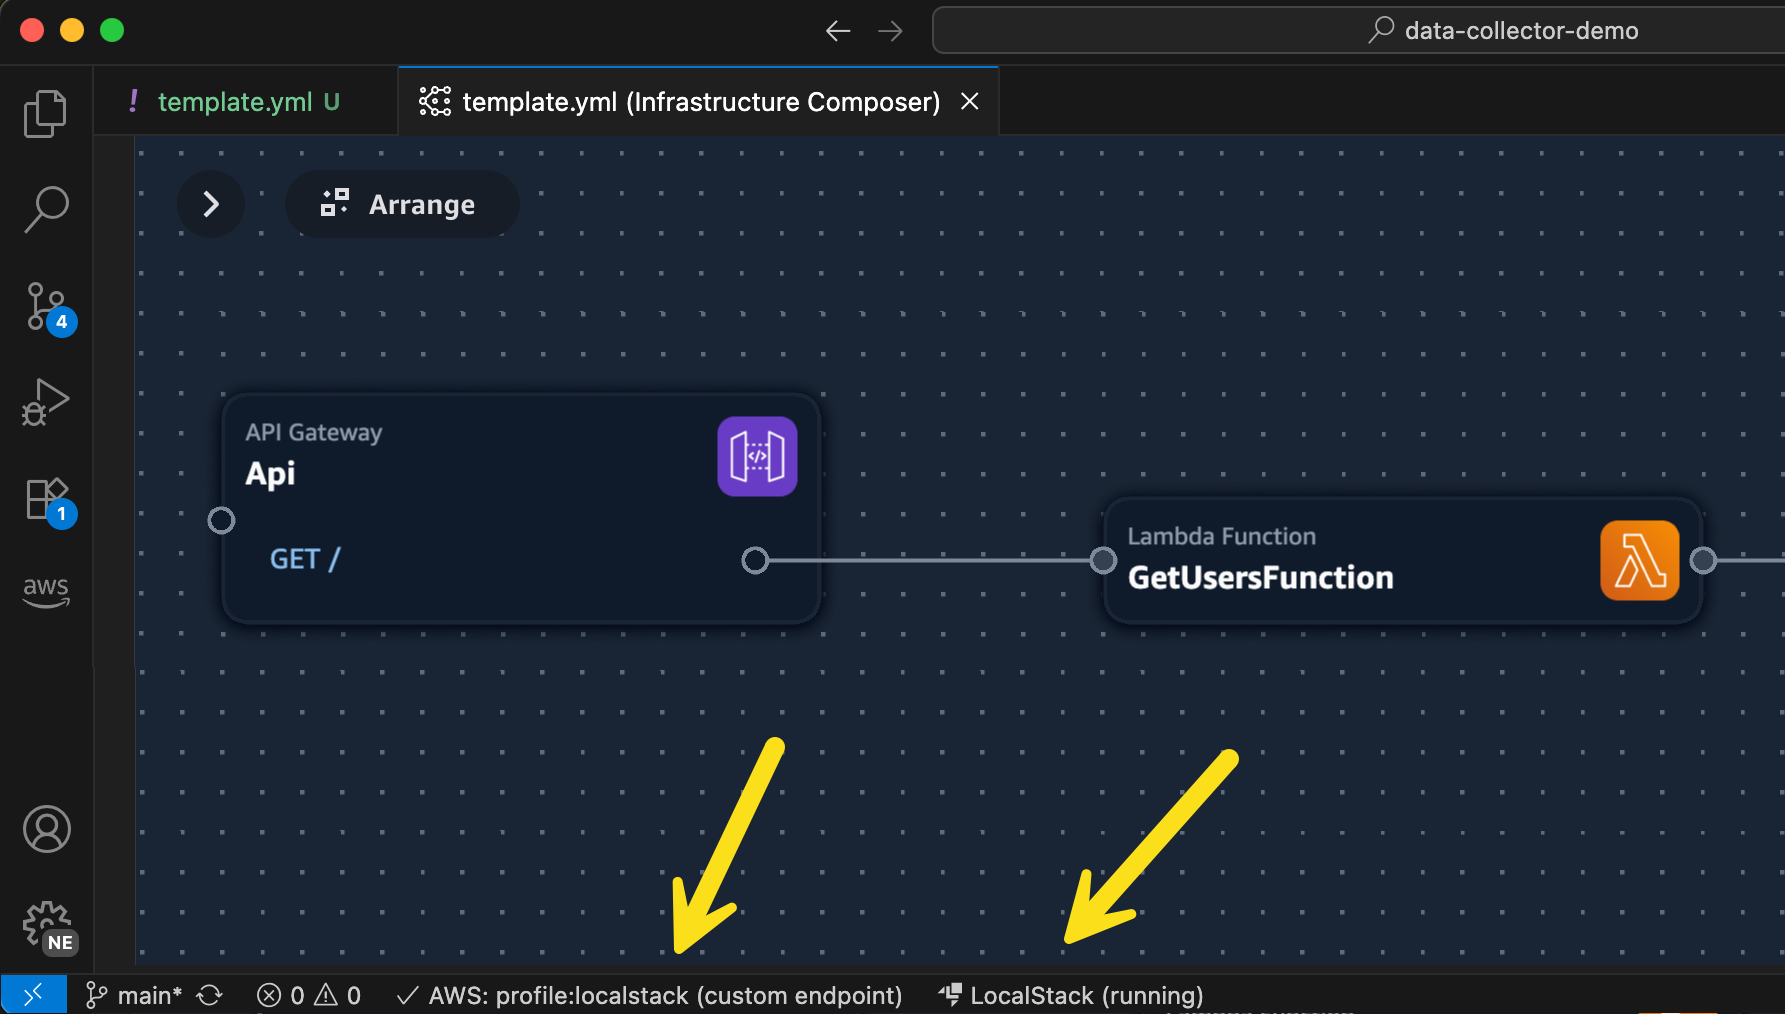The width and height of the screenshot is (1785, 1014).
Task: Switch to the template.yml editor tab
Action: click(x=236, y=102)
